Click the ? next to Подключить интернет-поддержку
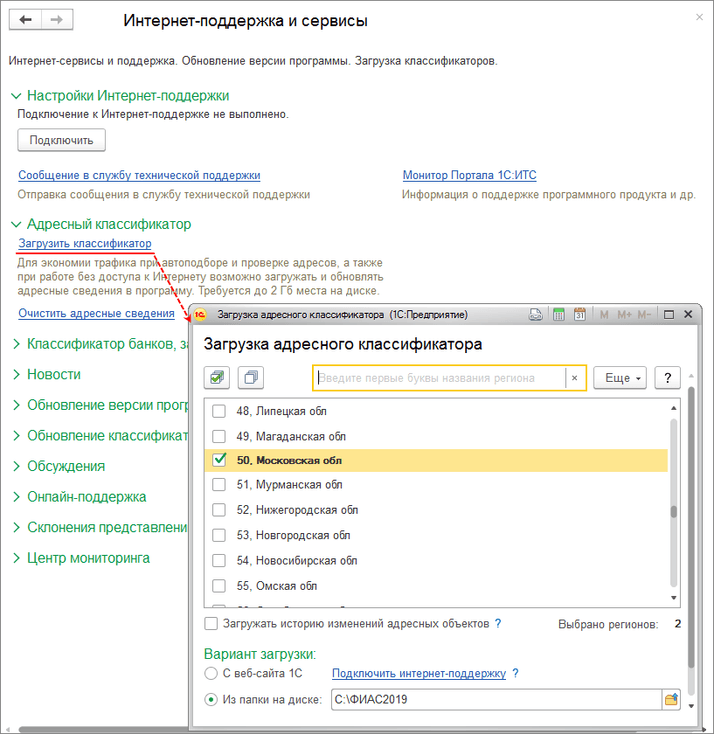Screen dimensions: 714x734 pyautogui.click(x=515, y=673)
